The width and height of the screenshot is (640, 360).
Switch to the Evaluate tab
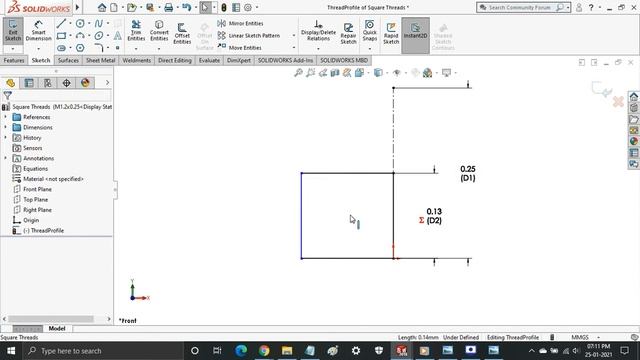pos(209,60)
